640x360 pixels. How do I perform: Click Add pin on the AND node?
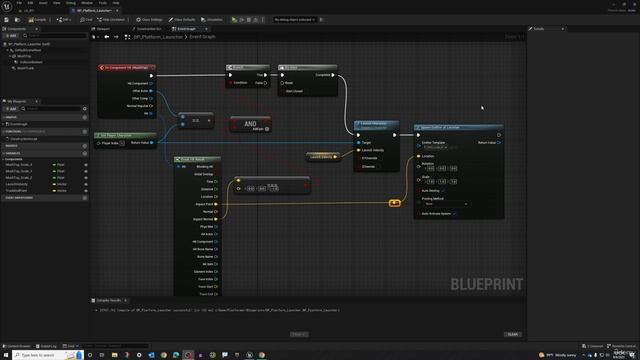260,129
